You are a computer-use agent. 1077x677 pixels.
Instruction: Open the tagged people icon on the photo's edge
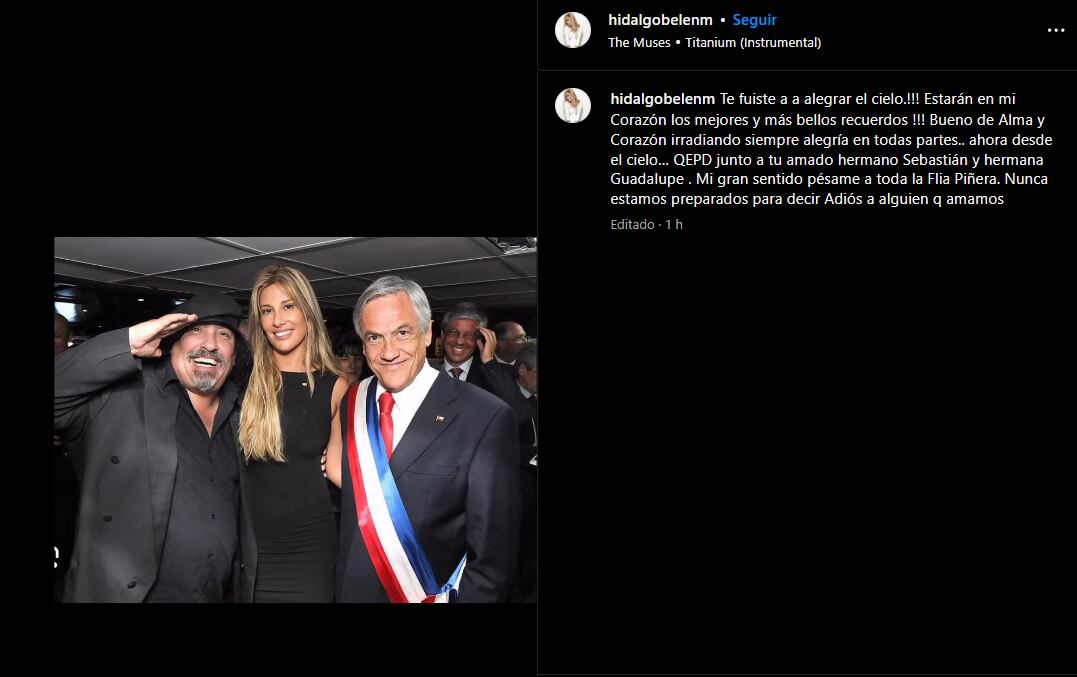click(x=56, y=557)
